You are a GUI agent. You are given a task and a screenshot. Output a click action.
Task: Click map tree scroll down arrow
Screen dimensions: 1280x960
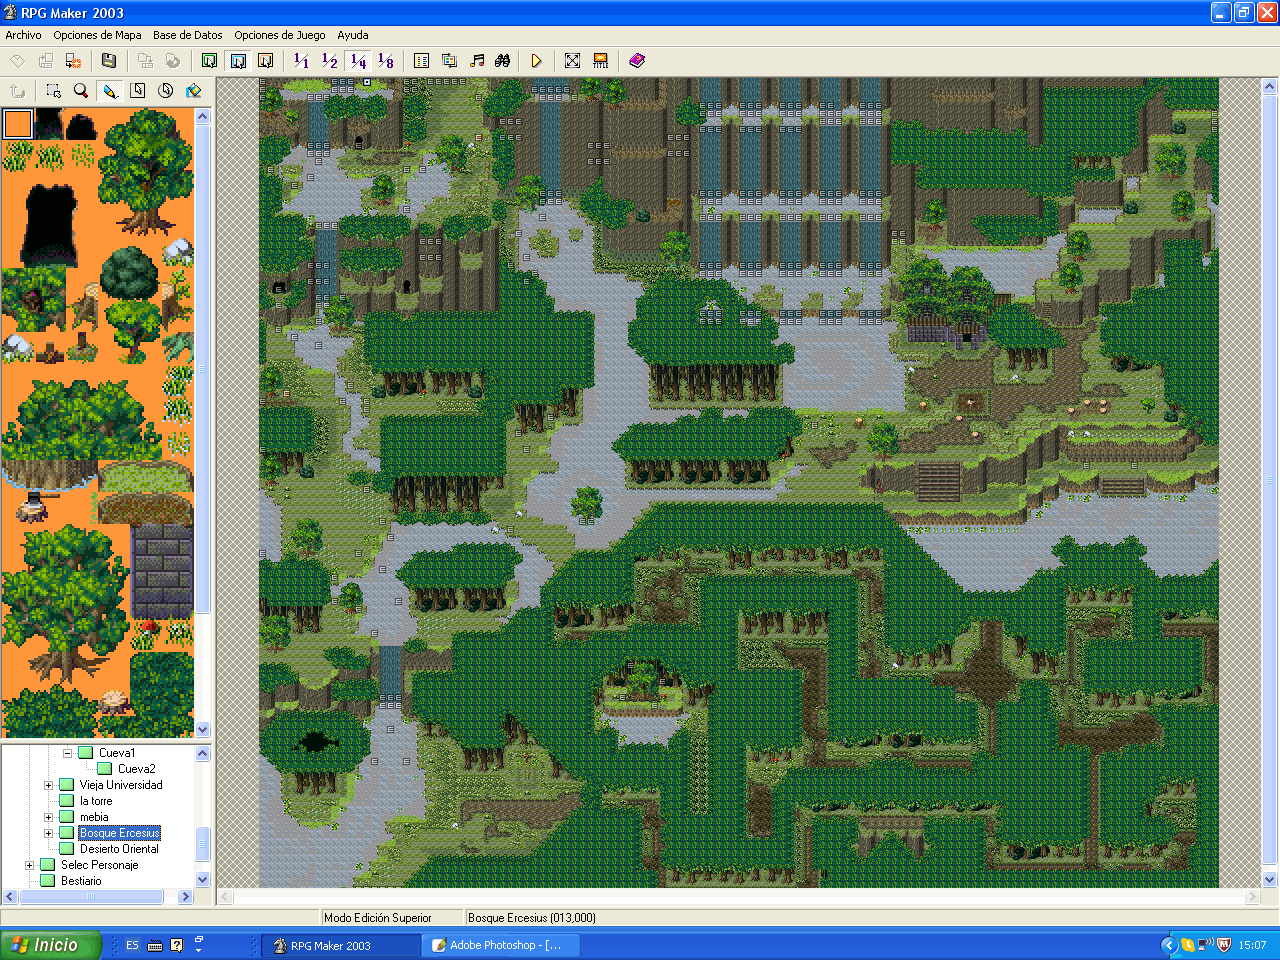pos(203,880)
